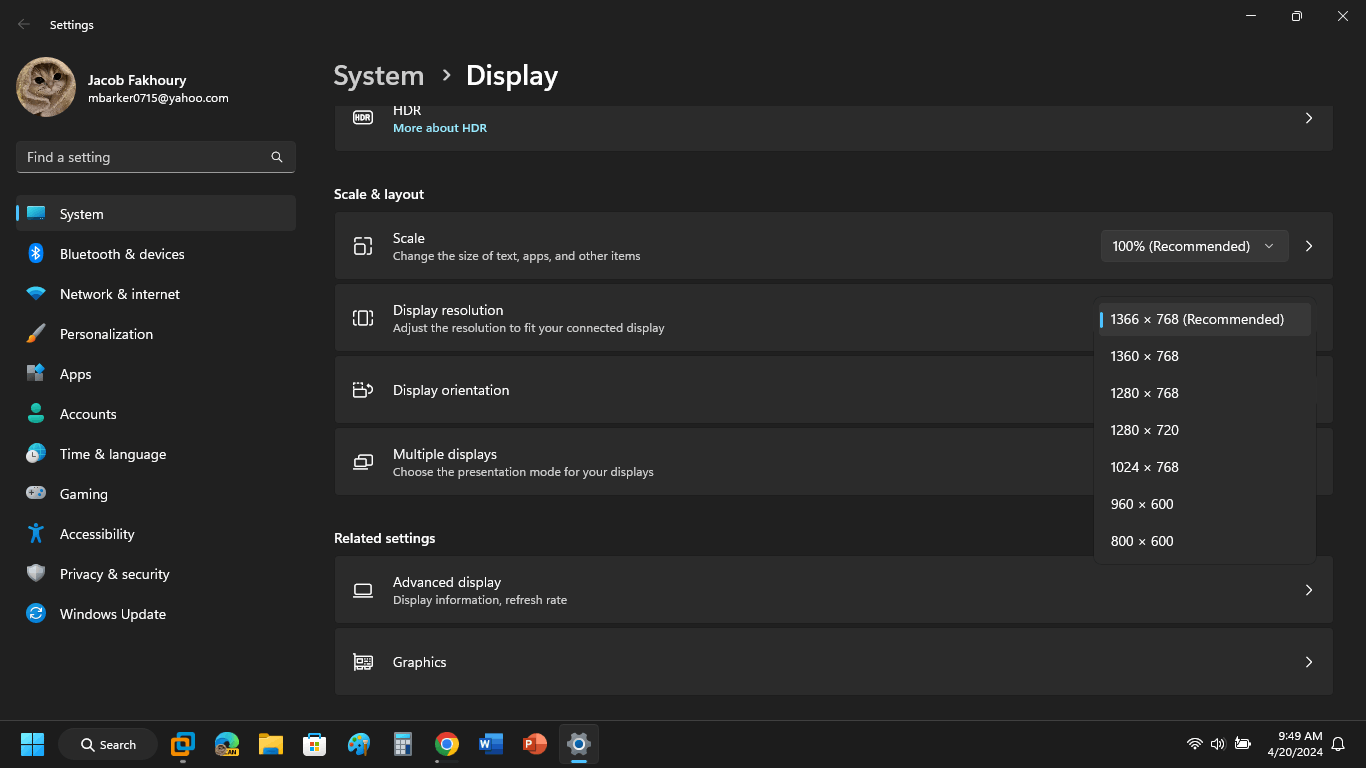Open Windows Update page

coord(112,614)
